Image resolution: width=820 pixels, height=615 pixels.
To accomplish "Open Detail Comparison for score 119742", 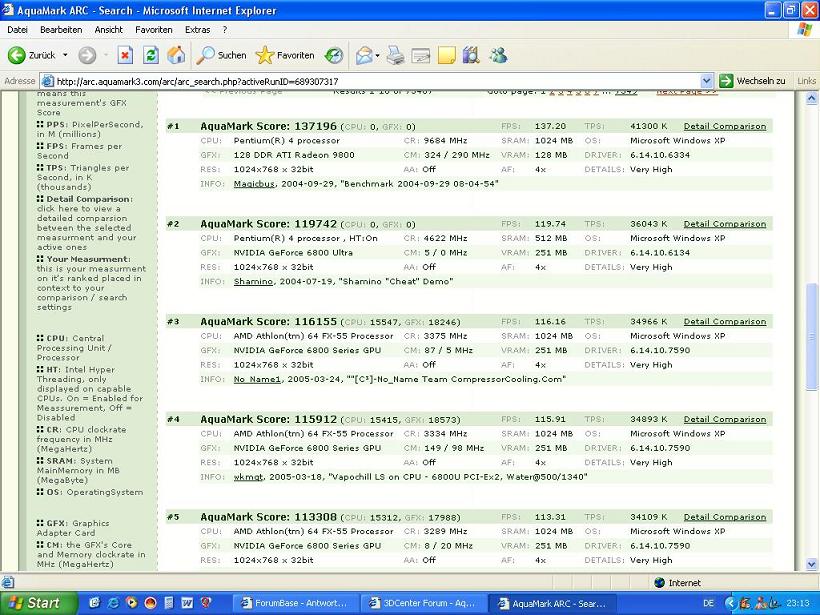I will pos(725,224).
